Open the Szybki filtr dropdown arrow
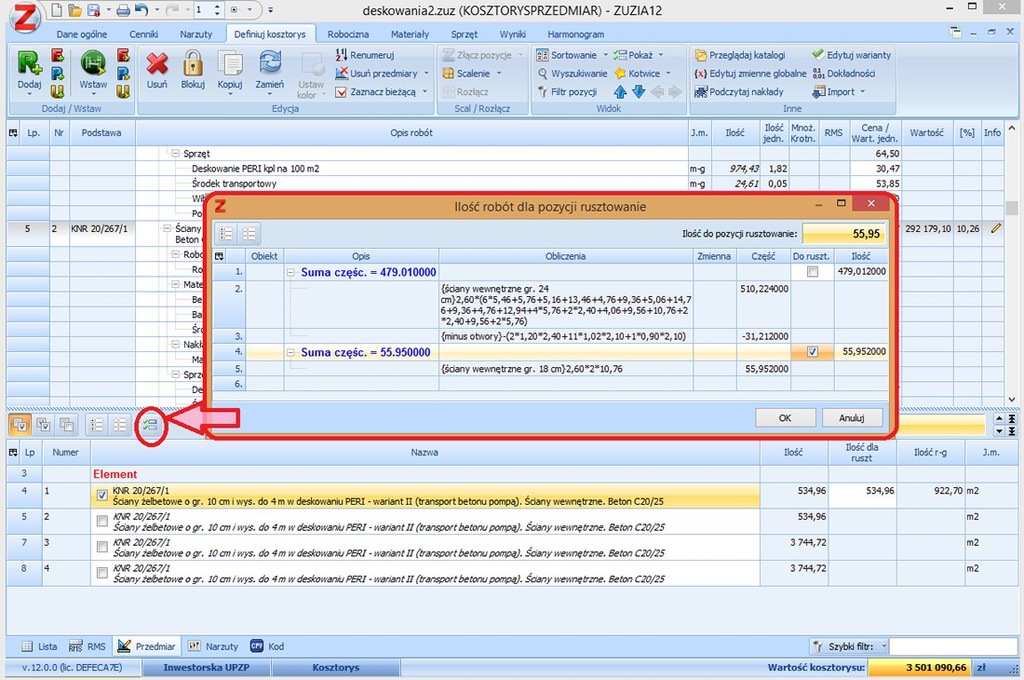This screenshot has width=1024, height=680. (x=884, y=646)
